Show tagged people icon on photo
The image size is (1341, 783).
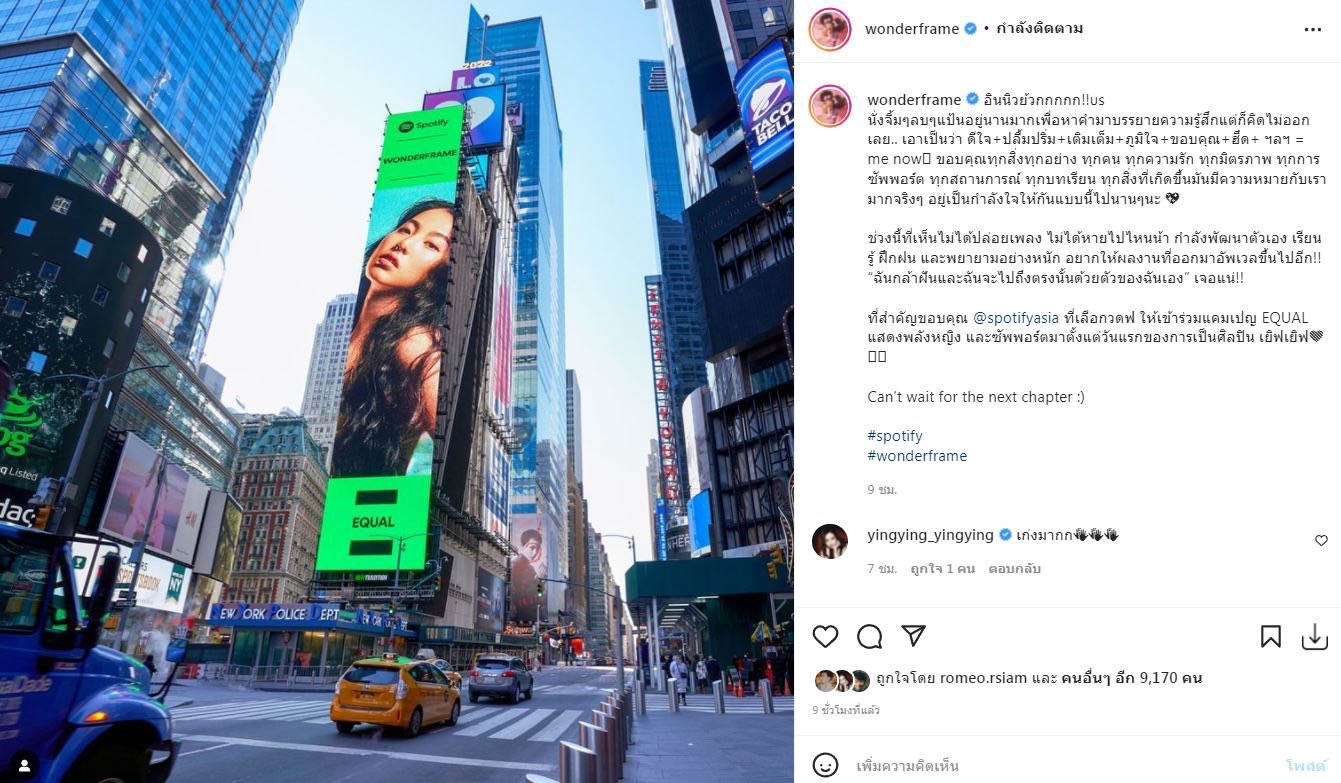pyautogui.click(x=24, y=765)
